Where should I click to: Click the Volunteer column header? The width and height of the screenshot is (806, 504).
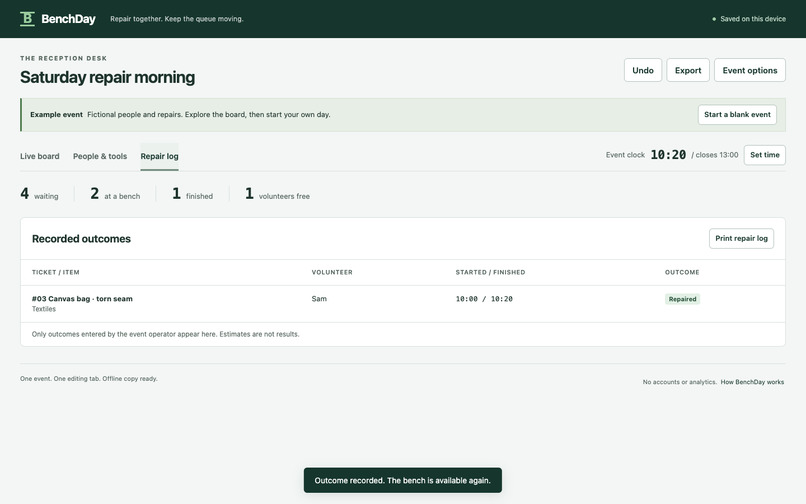(332, 272)
